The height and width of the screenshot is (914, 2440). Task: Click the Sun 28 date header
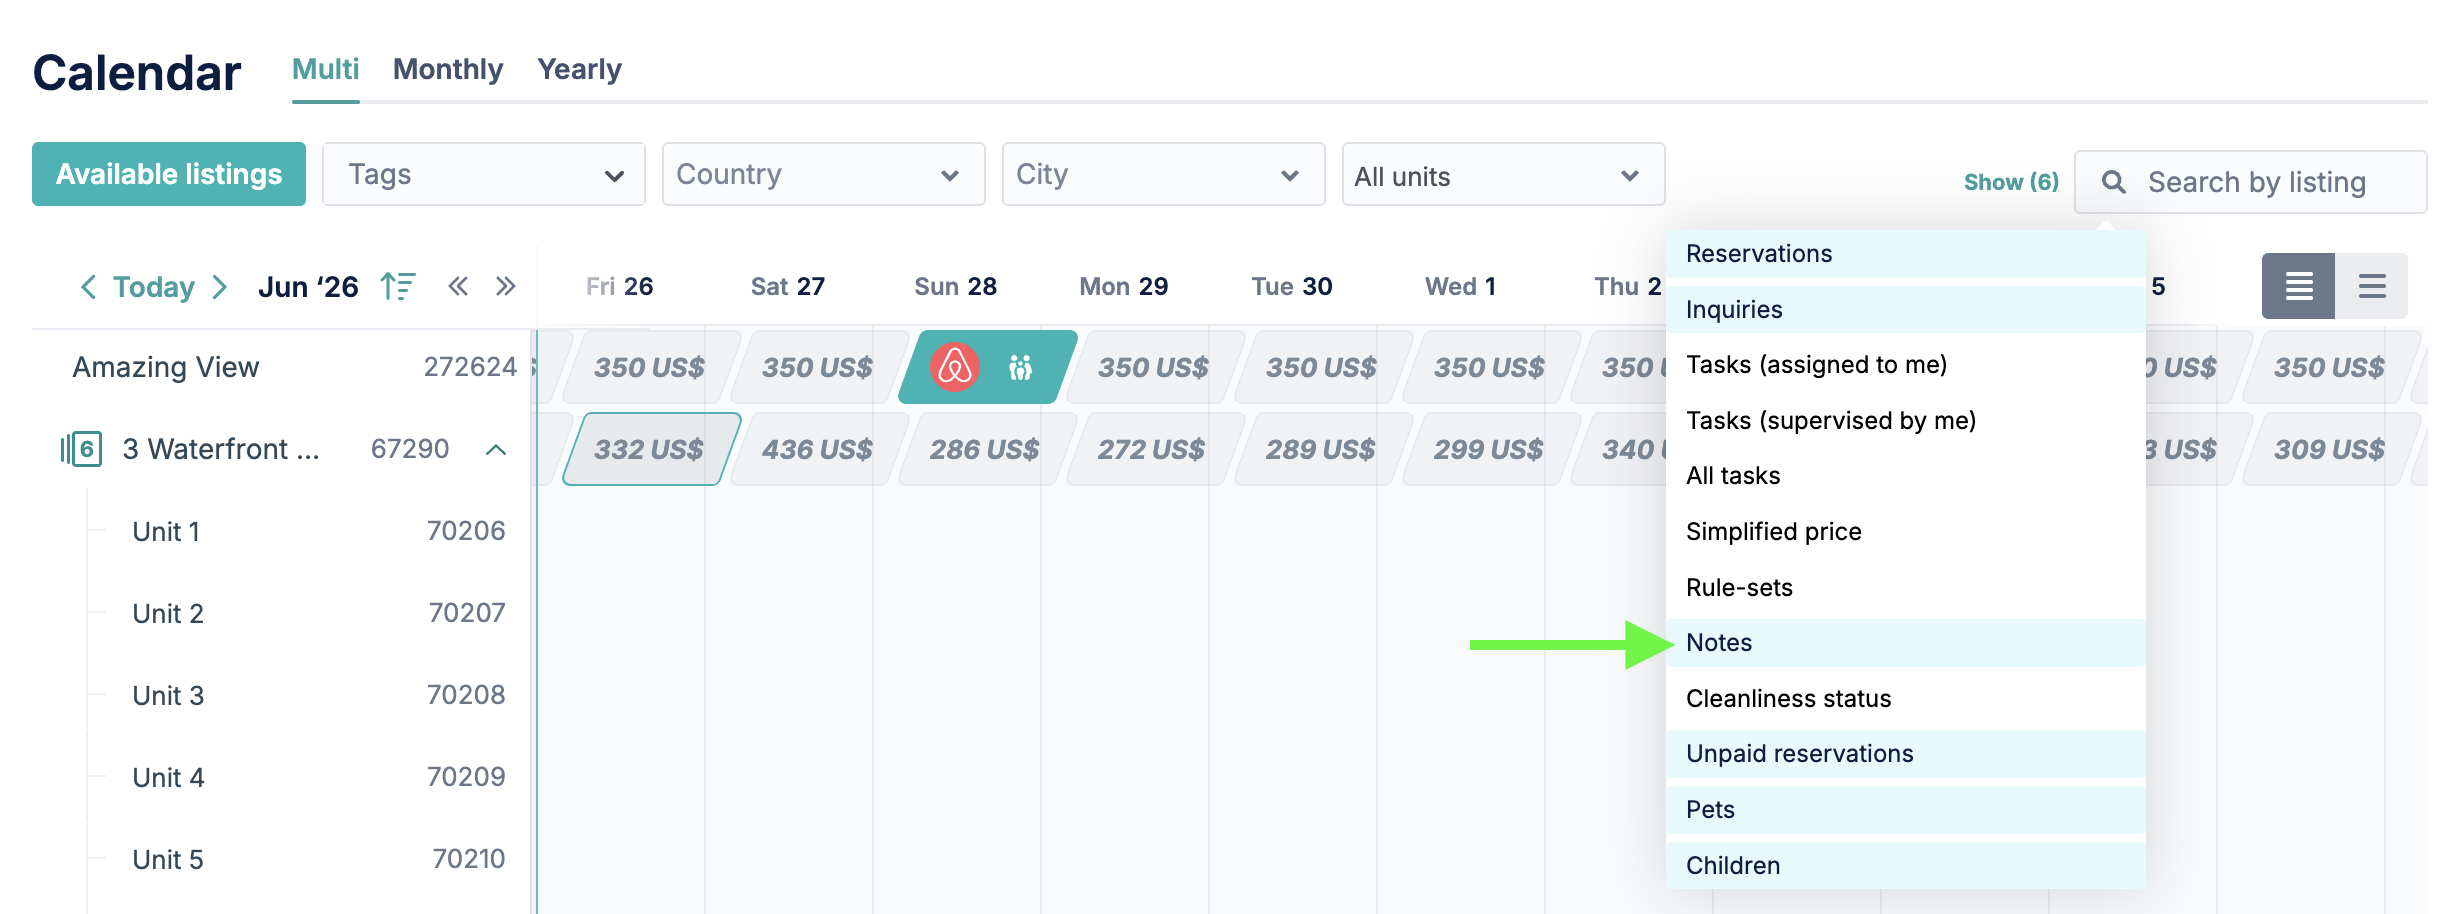(956, 287)
